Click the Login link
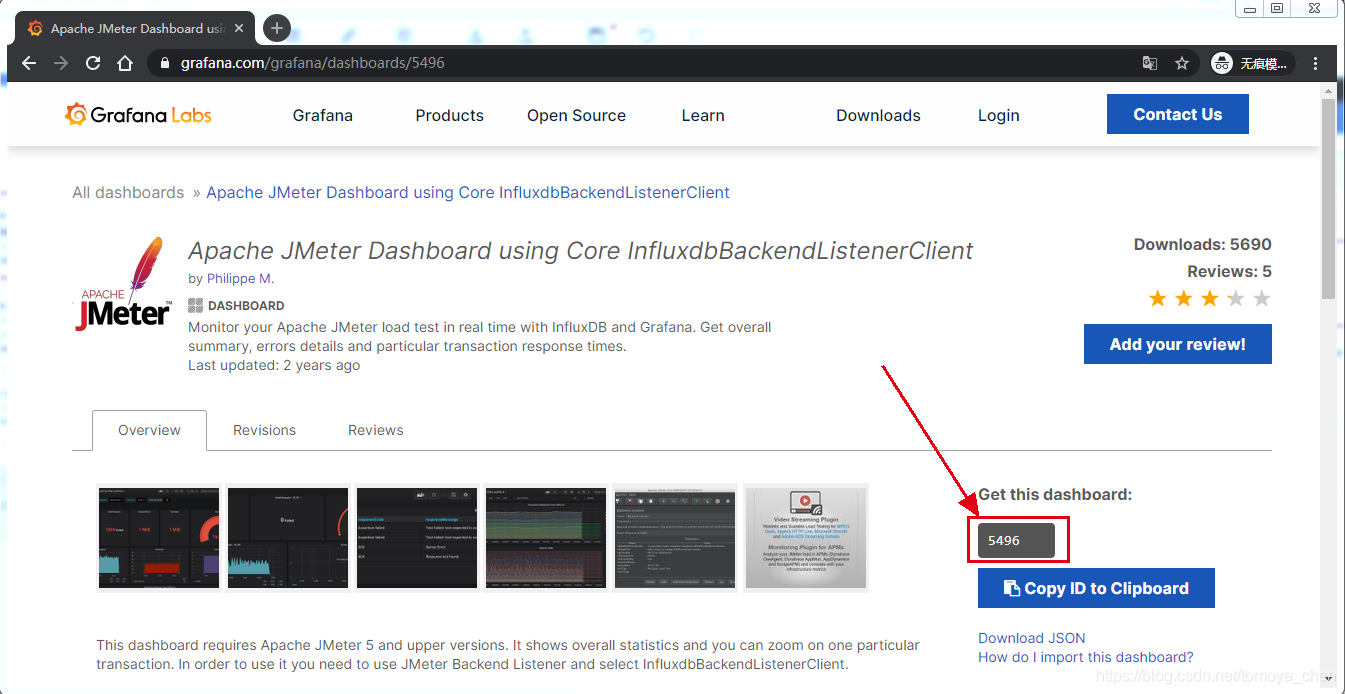The image size is (1345, 694). (x=998, y=115)
